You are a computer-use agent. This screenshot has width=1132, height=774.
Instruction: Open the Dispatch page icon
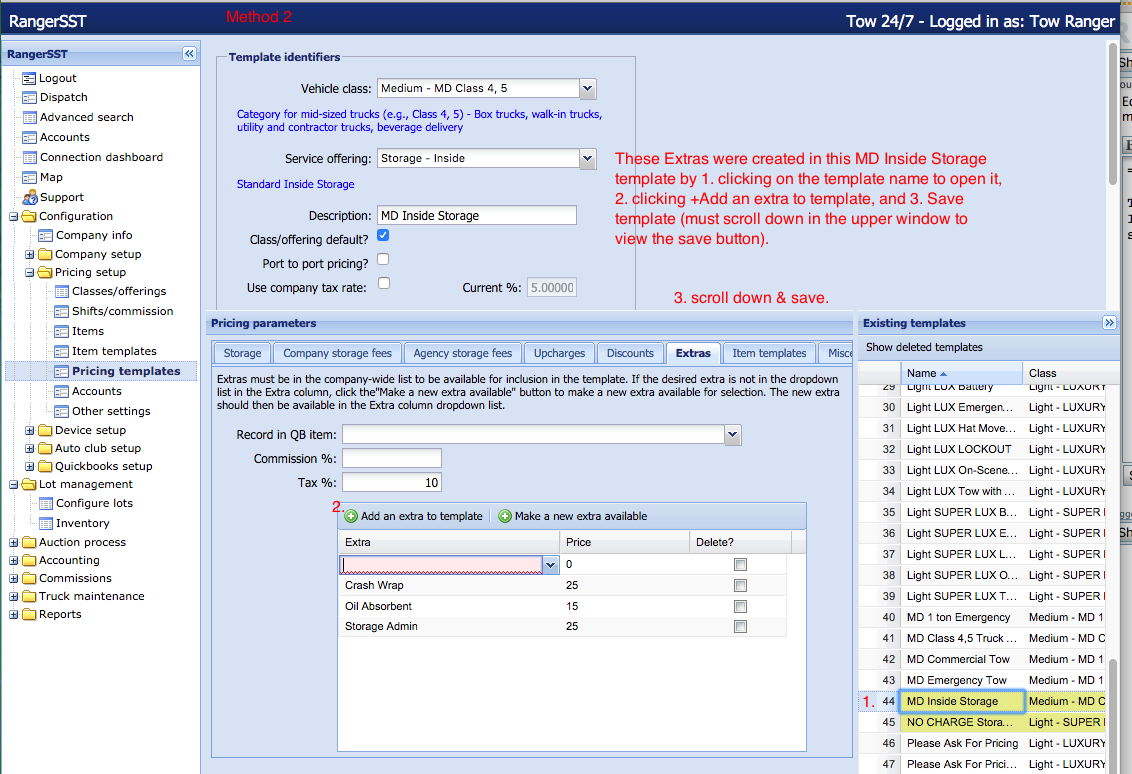[x=29, y=97]
